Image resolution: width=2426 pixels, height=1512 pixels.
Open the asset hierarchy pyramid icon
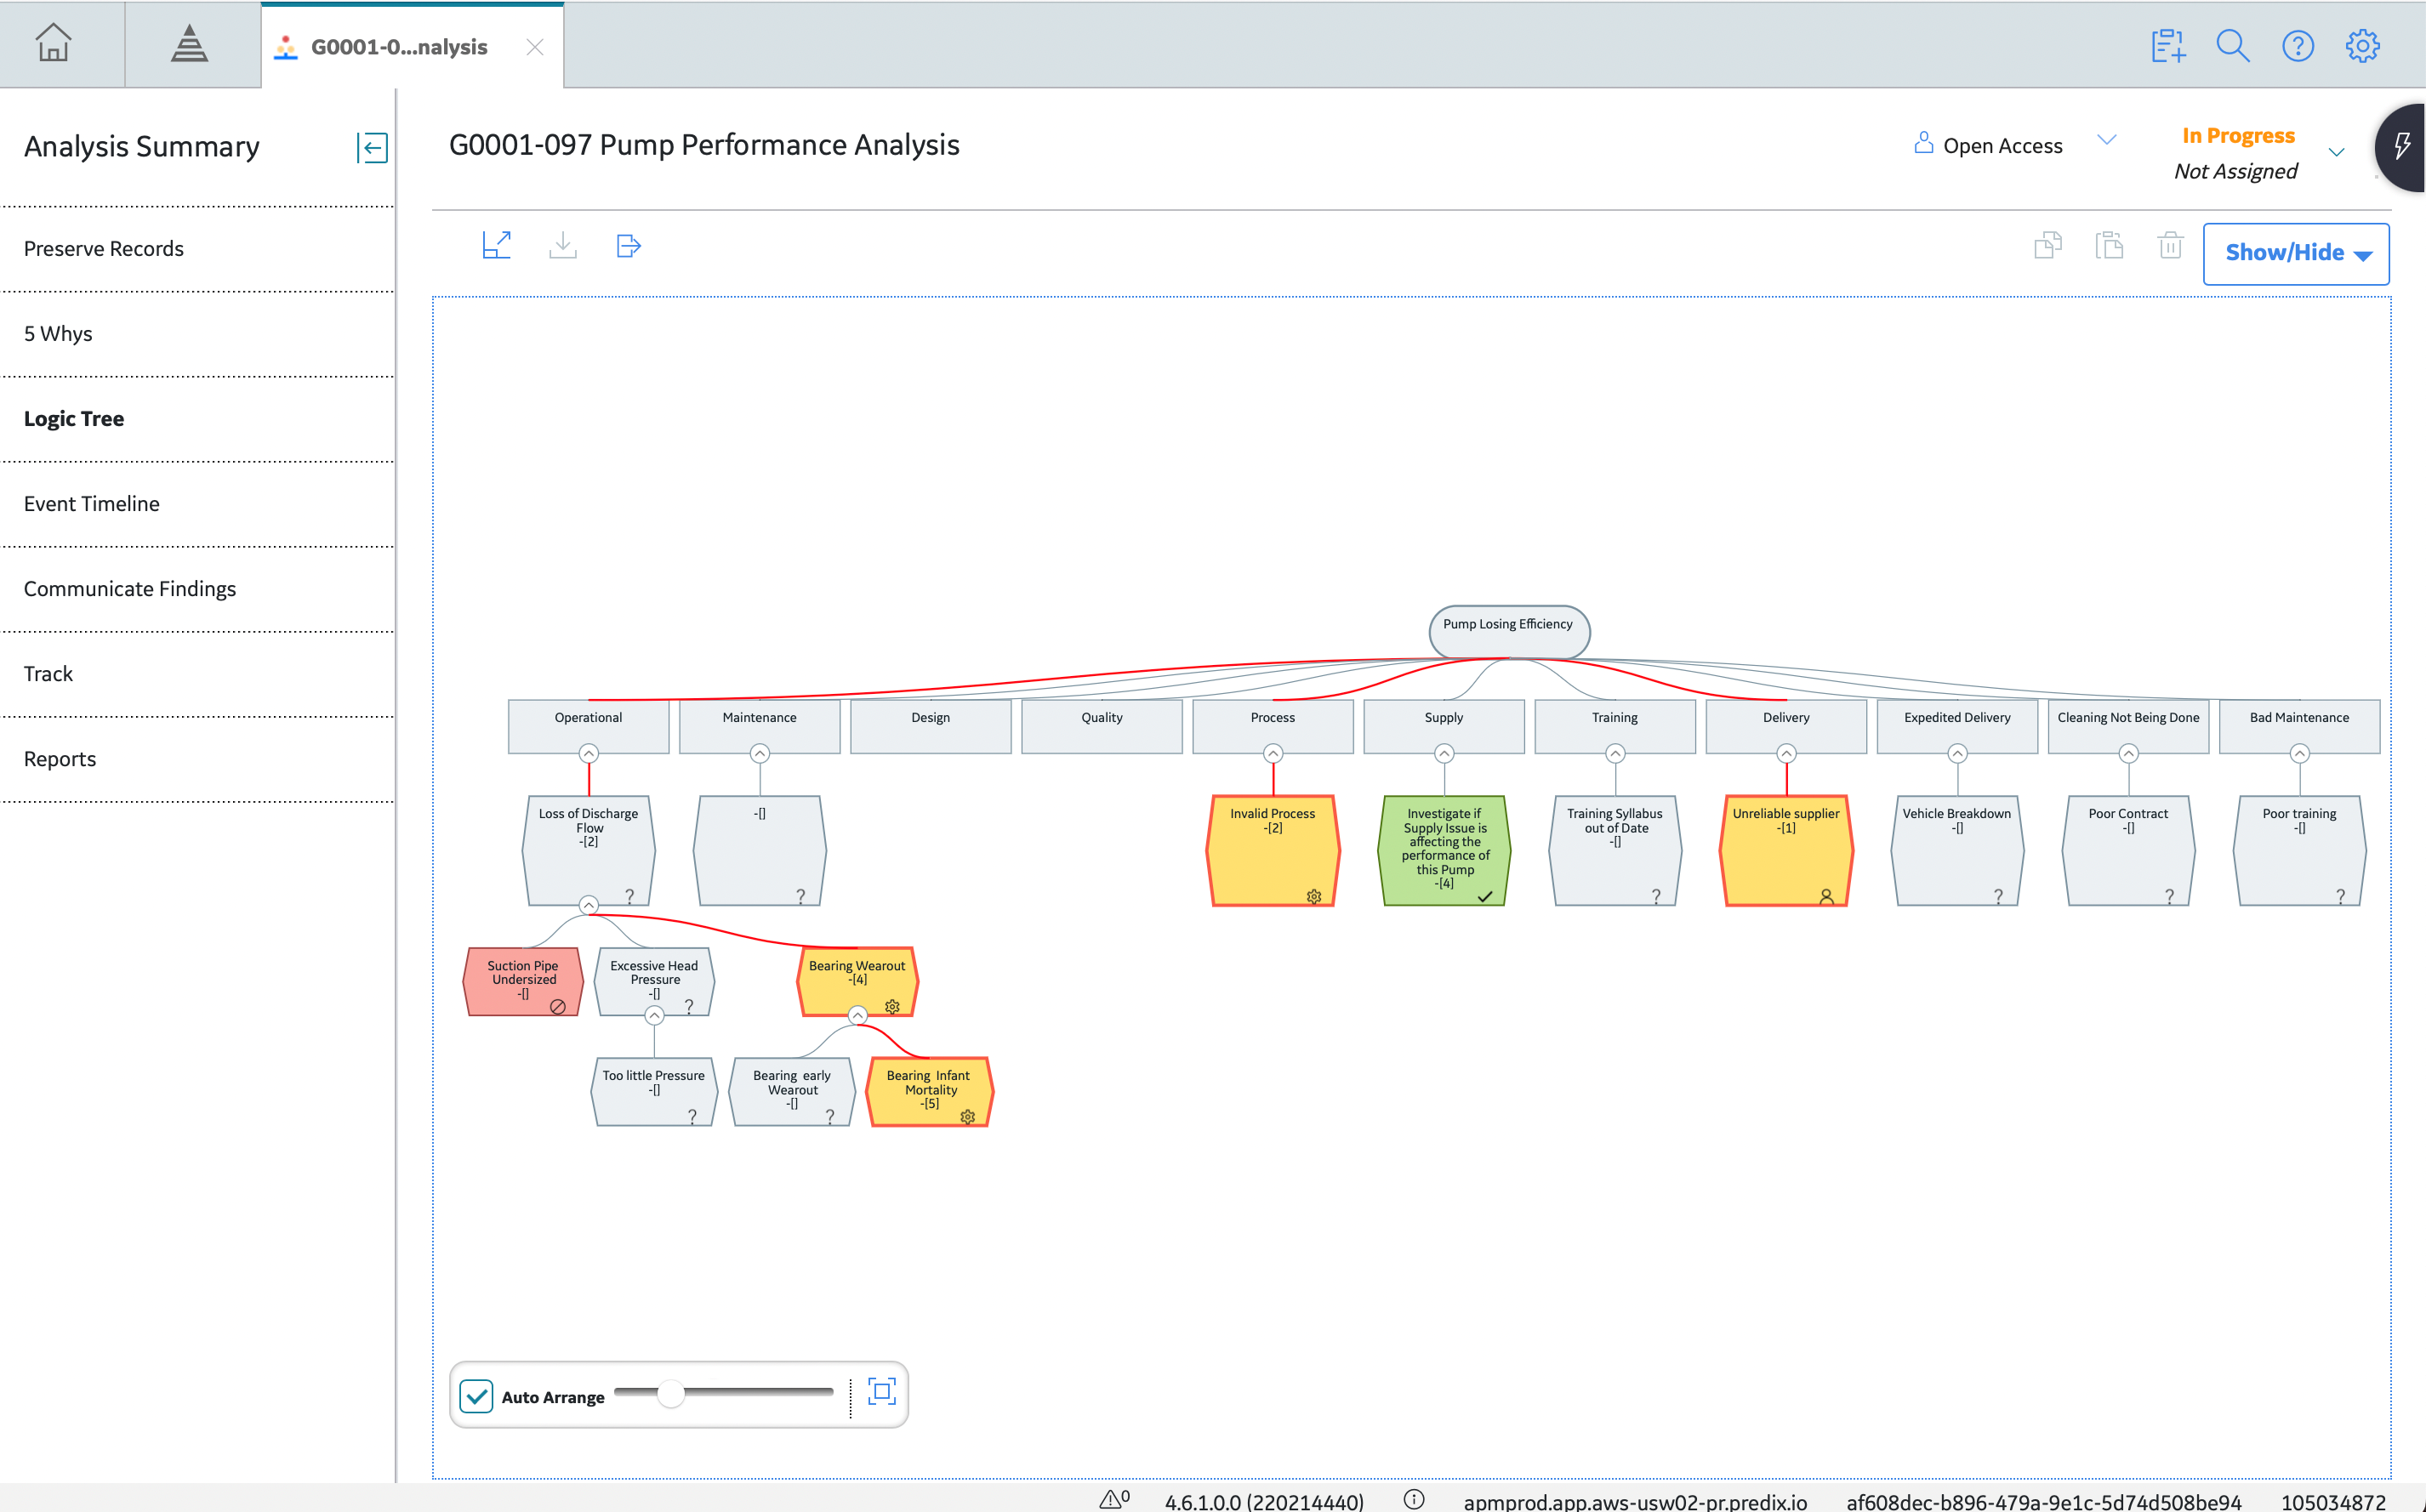189,44
